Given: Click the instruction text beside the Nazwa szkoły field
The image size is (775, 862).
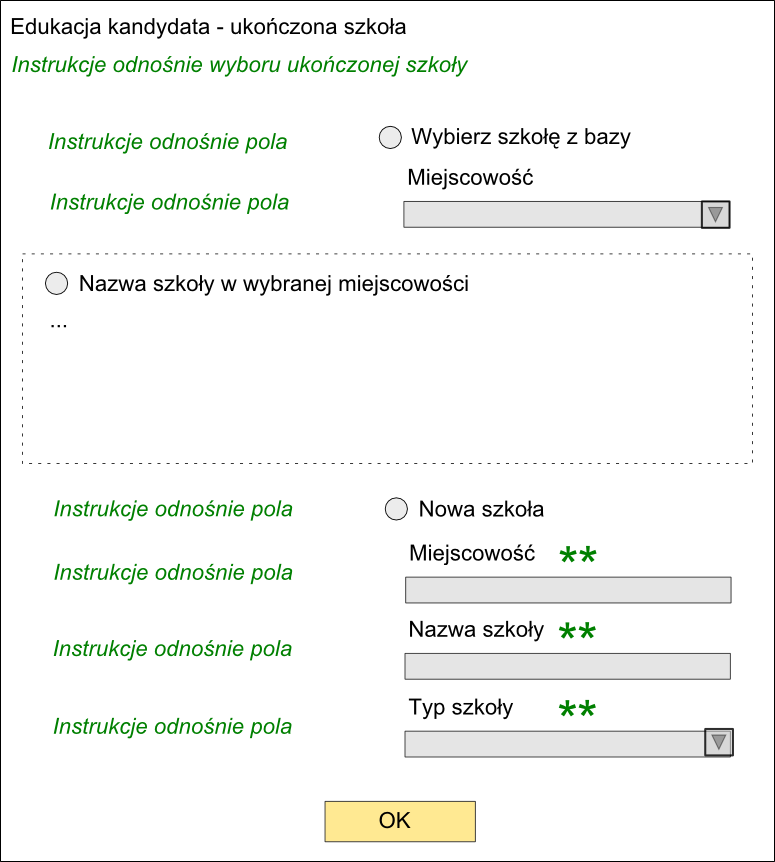Looking at the screenshot, I should click(173, 649).
